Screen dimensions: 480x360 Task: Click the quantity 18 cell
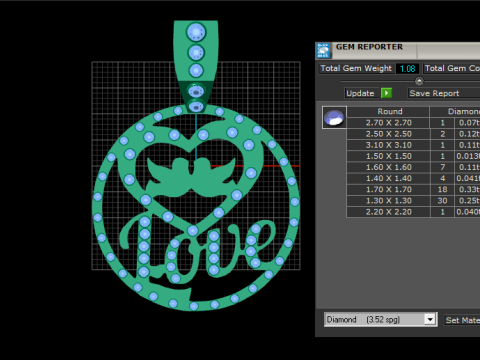point(442,189)
